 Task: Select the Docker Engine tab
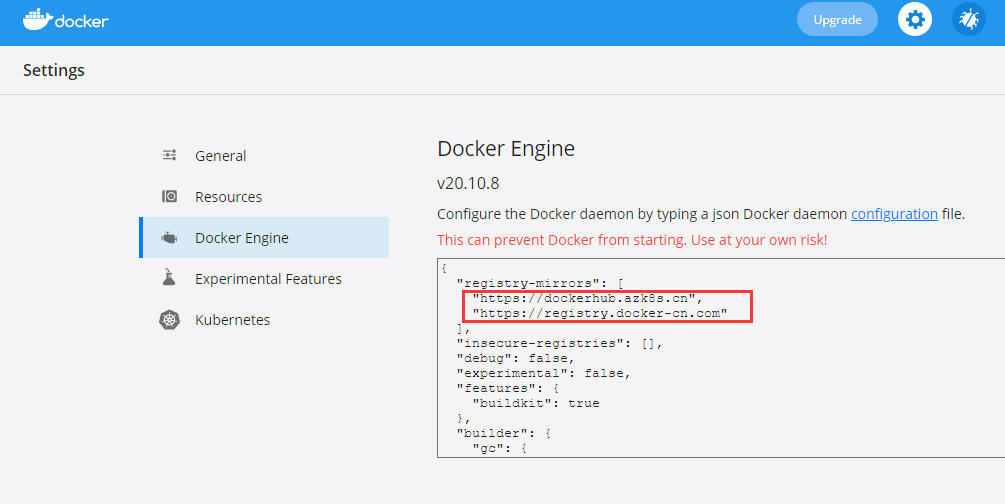pos(264,237)
